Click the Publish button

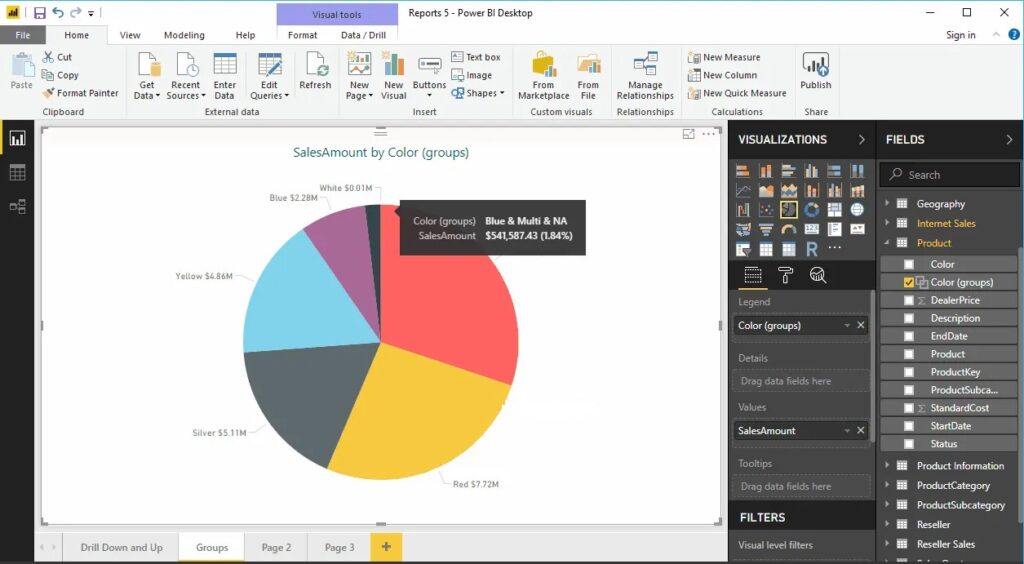coord(816,70)
